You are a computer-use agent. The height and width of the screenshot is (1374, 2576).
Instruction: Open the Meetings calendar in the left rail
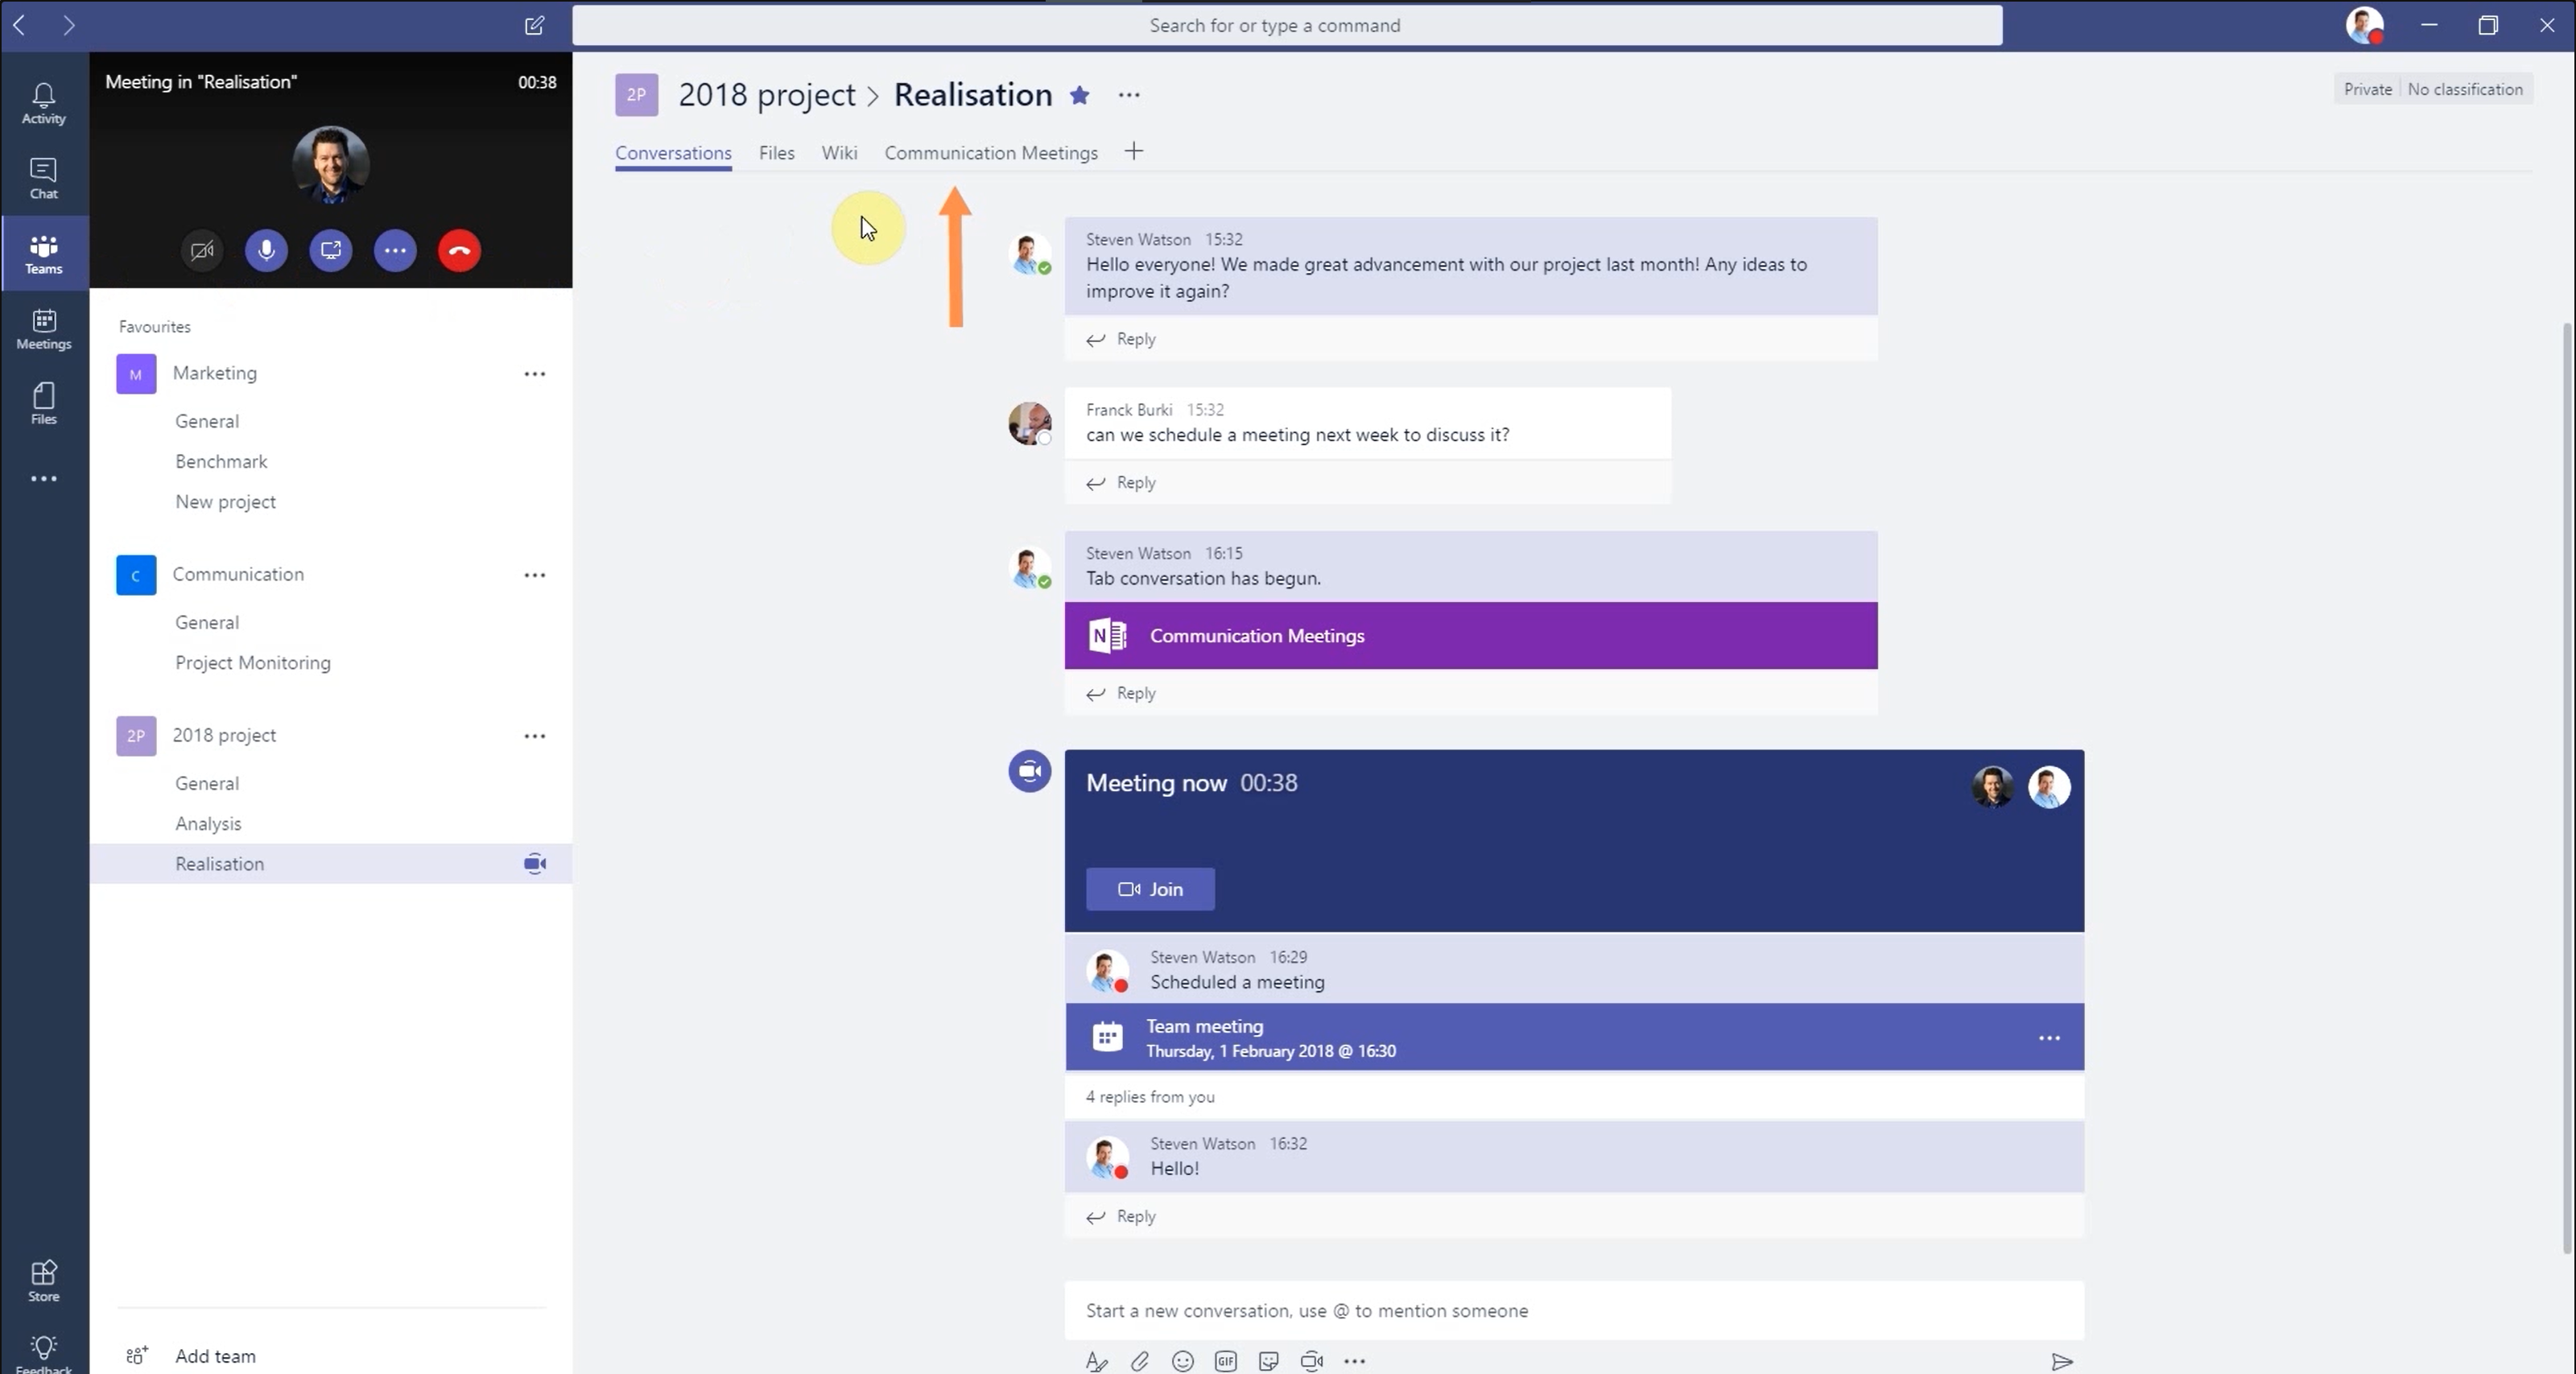click(x=44, y=329)
